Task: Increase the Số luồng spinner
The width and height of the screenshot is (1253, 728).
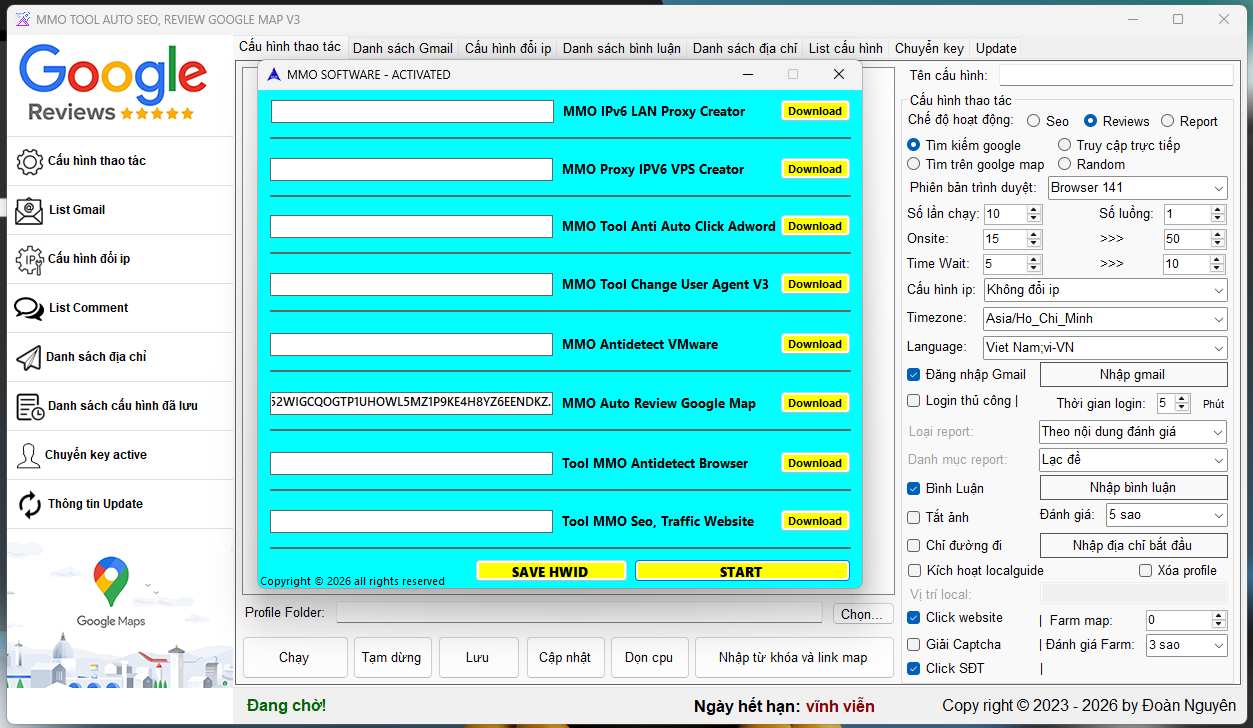Action: [x=1217, y=209]
